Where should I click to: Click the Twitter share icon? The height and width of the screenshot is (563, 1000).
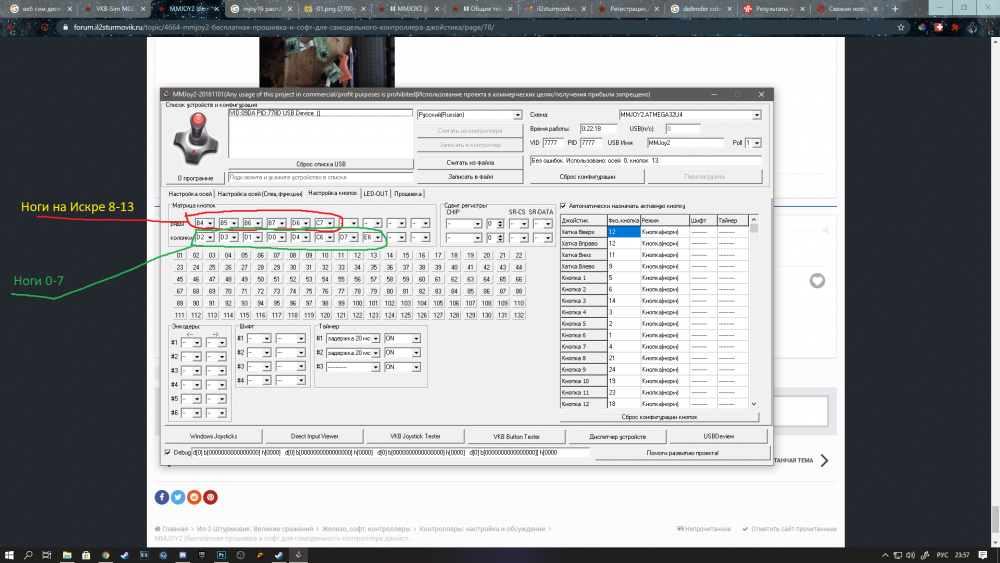(x=178, y=497)
